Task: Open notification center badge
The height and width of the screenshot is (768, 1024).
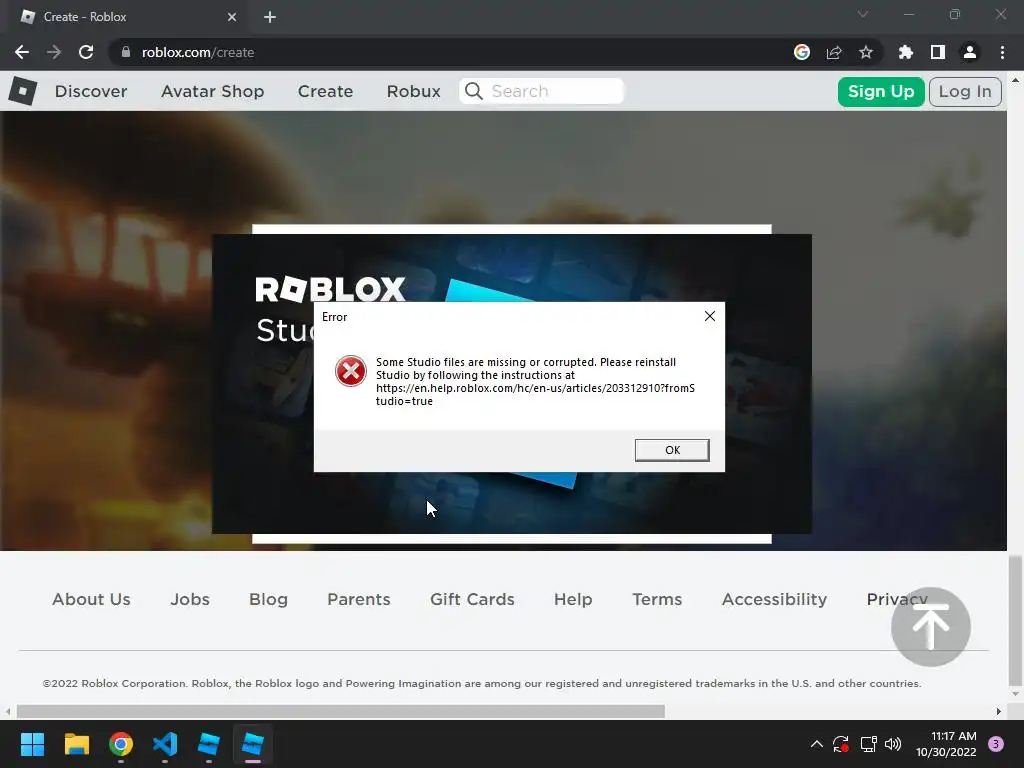Action: [996, 744]
